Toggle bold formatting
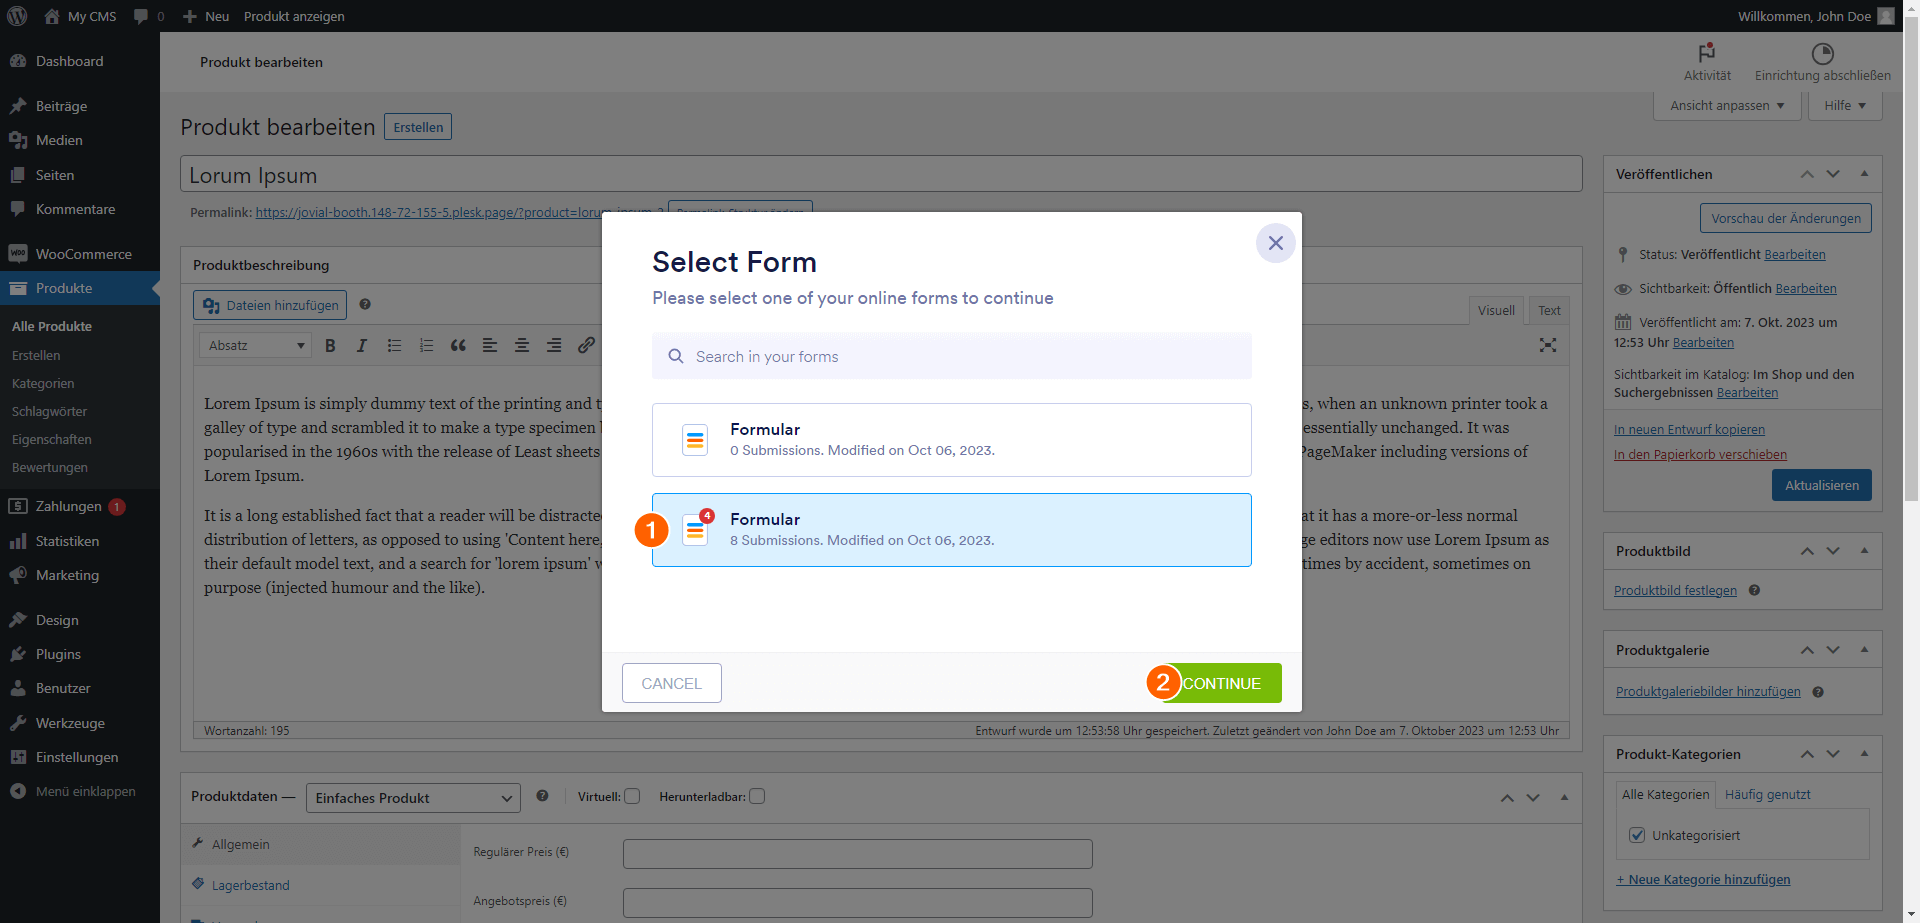 [x=330, y=345]
